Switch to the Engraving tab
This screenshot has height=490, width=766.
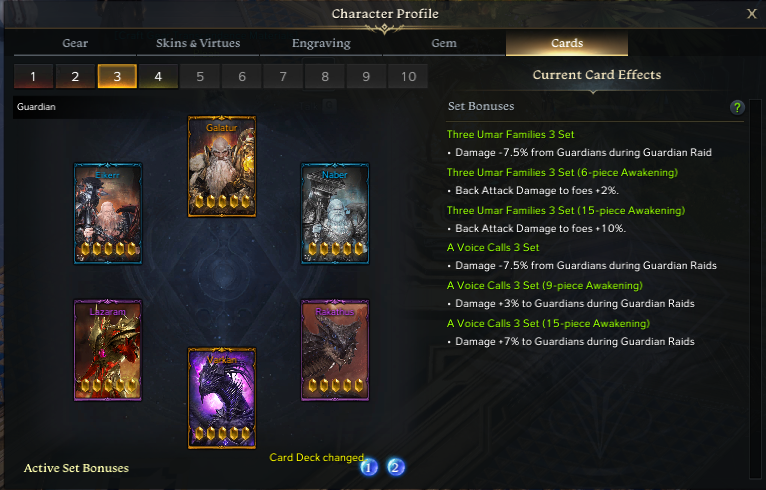pyautogui.click(x=321, y=43)
